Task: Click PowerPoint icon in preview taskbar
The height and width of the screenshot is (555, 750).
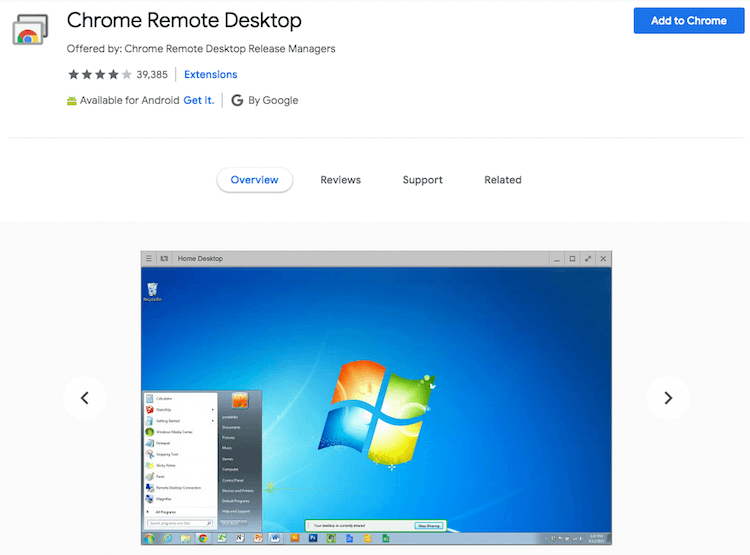Action: pyautogui.click(x=258, y=539)
